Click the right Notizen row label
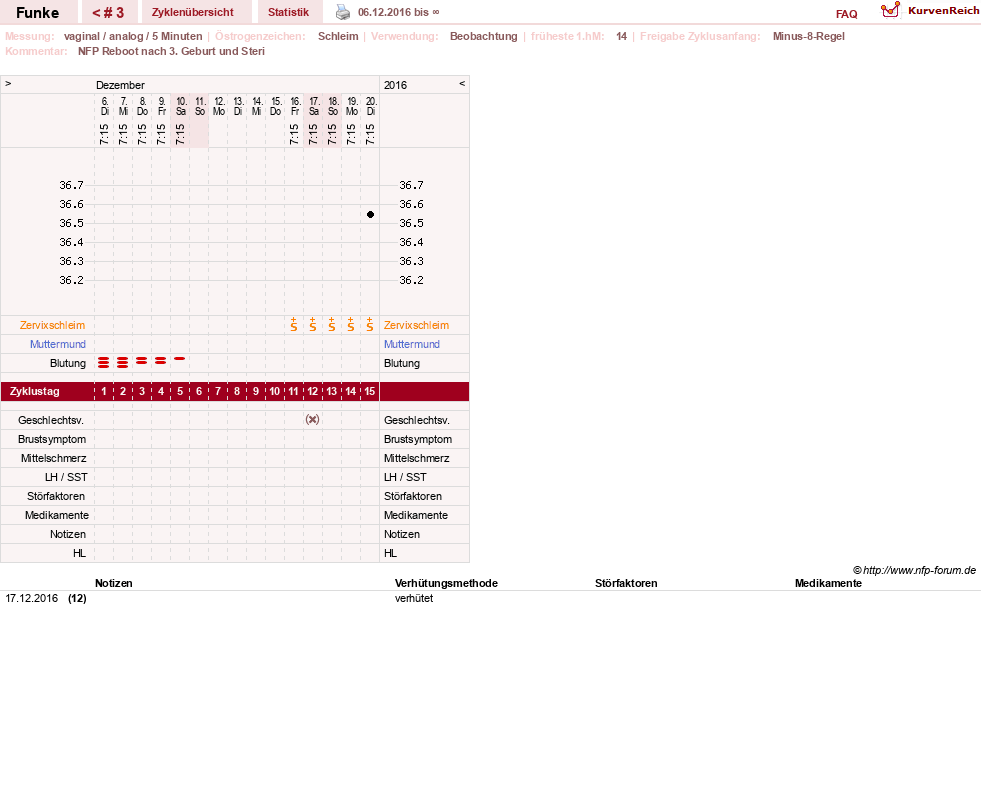This screenshot has height=802, width=981. pyautogui.click(x=402, y=534)
